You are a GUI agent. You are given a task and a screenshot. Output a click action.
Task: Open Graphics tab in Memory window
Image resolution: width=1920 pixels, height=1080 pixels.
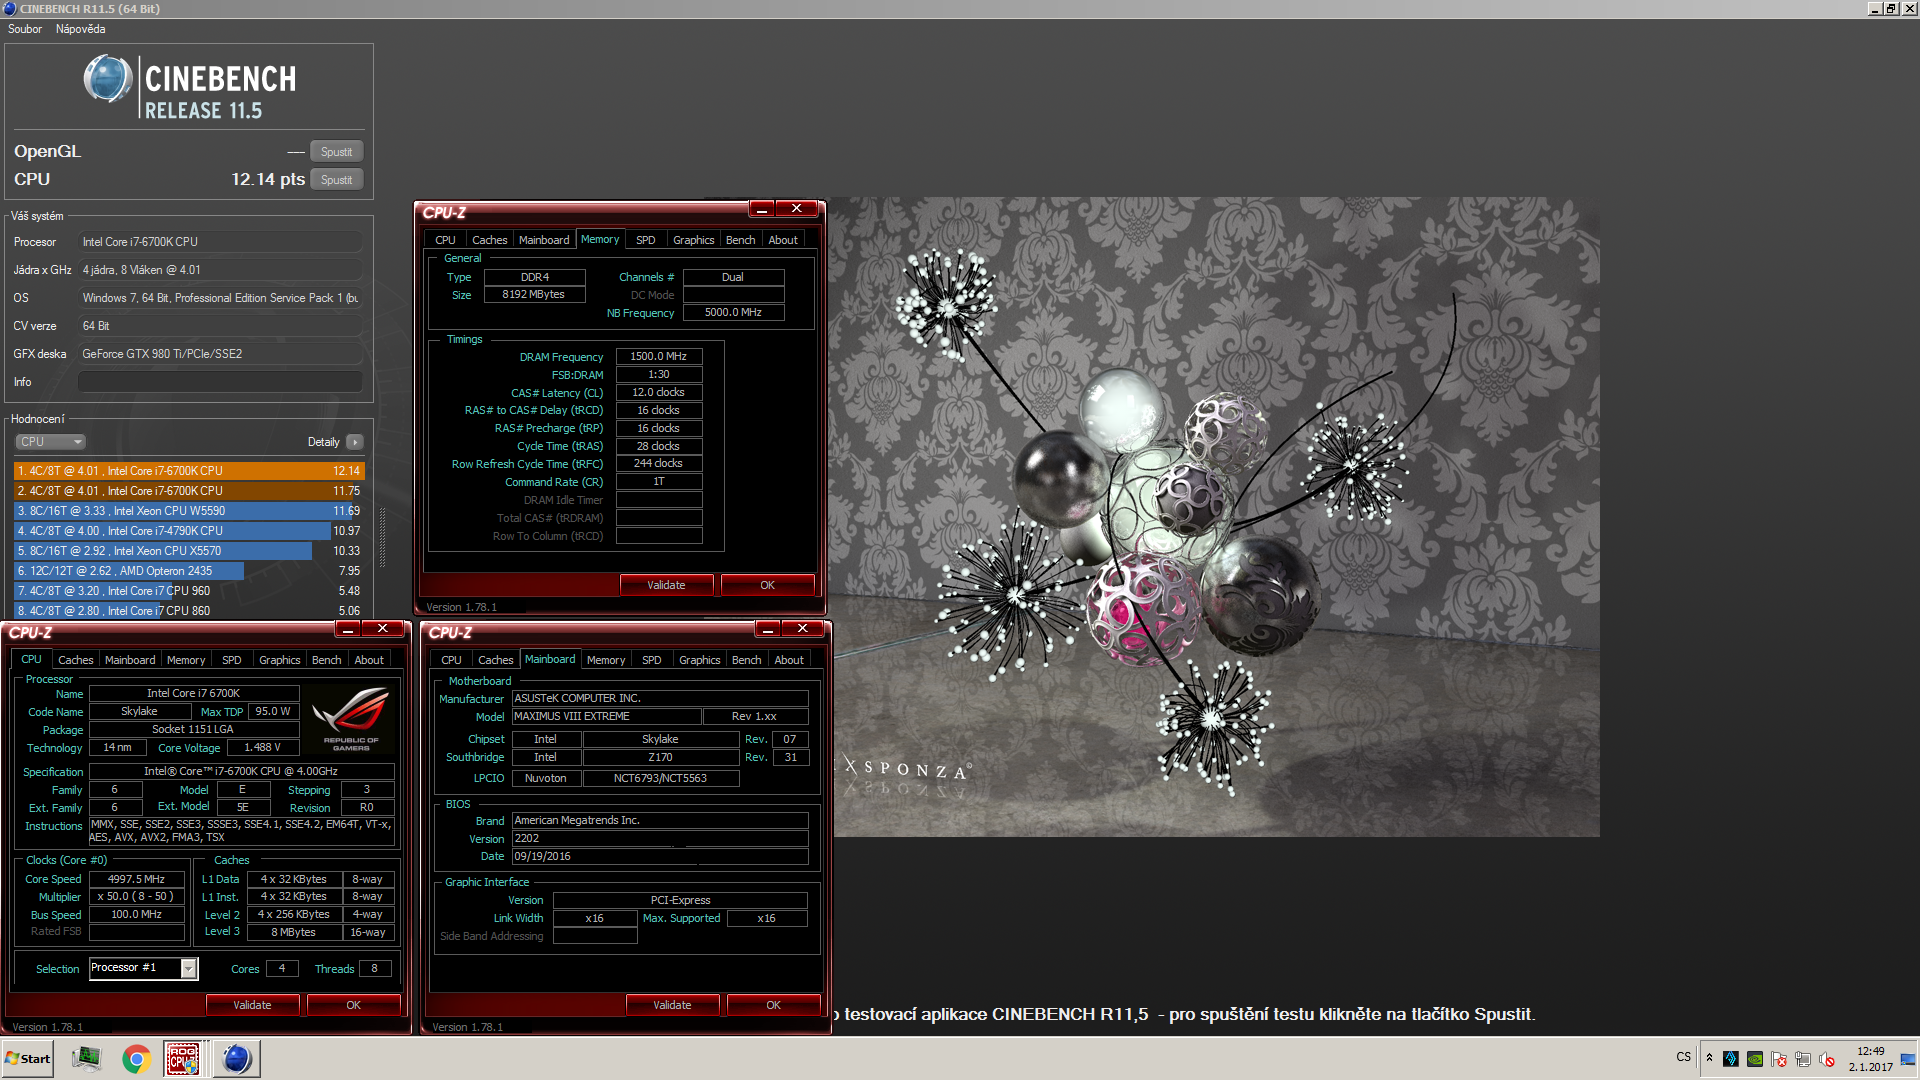coord(693,240)
